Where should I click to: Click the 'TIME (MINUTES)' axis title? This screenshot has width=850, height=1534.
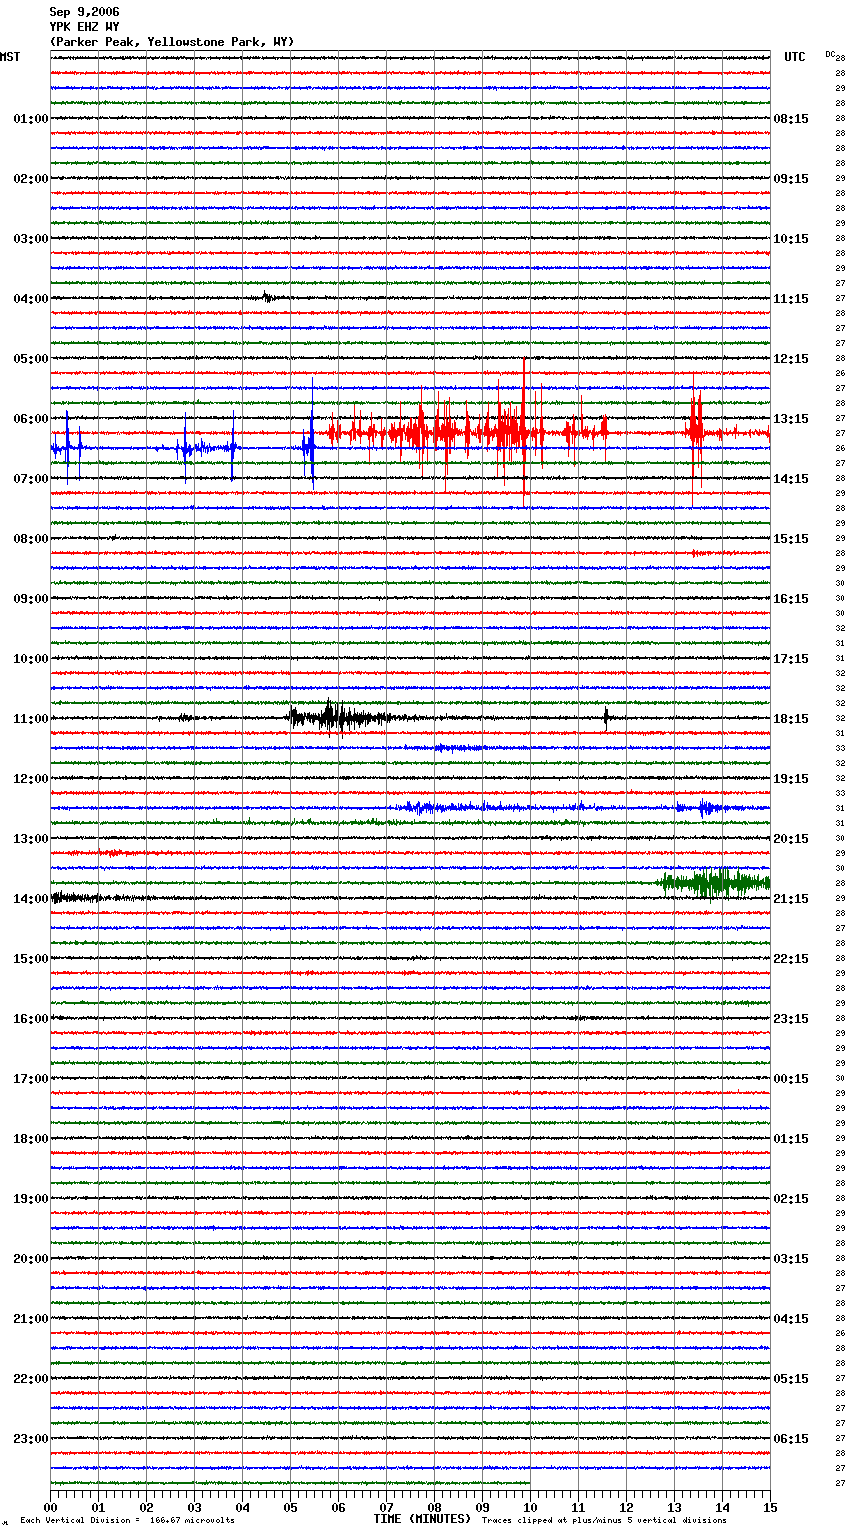pyautogui.click(x=422, y=1519)
